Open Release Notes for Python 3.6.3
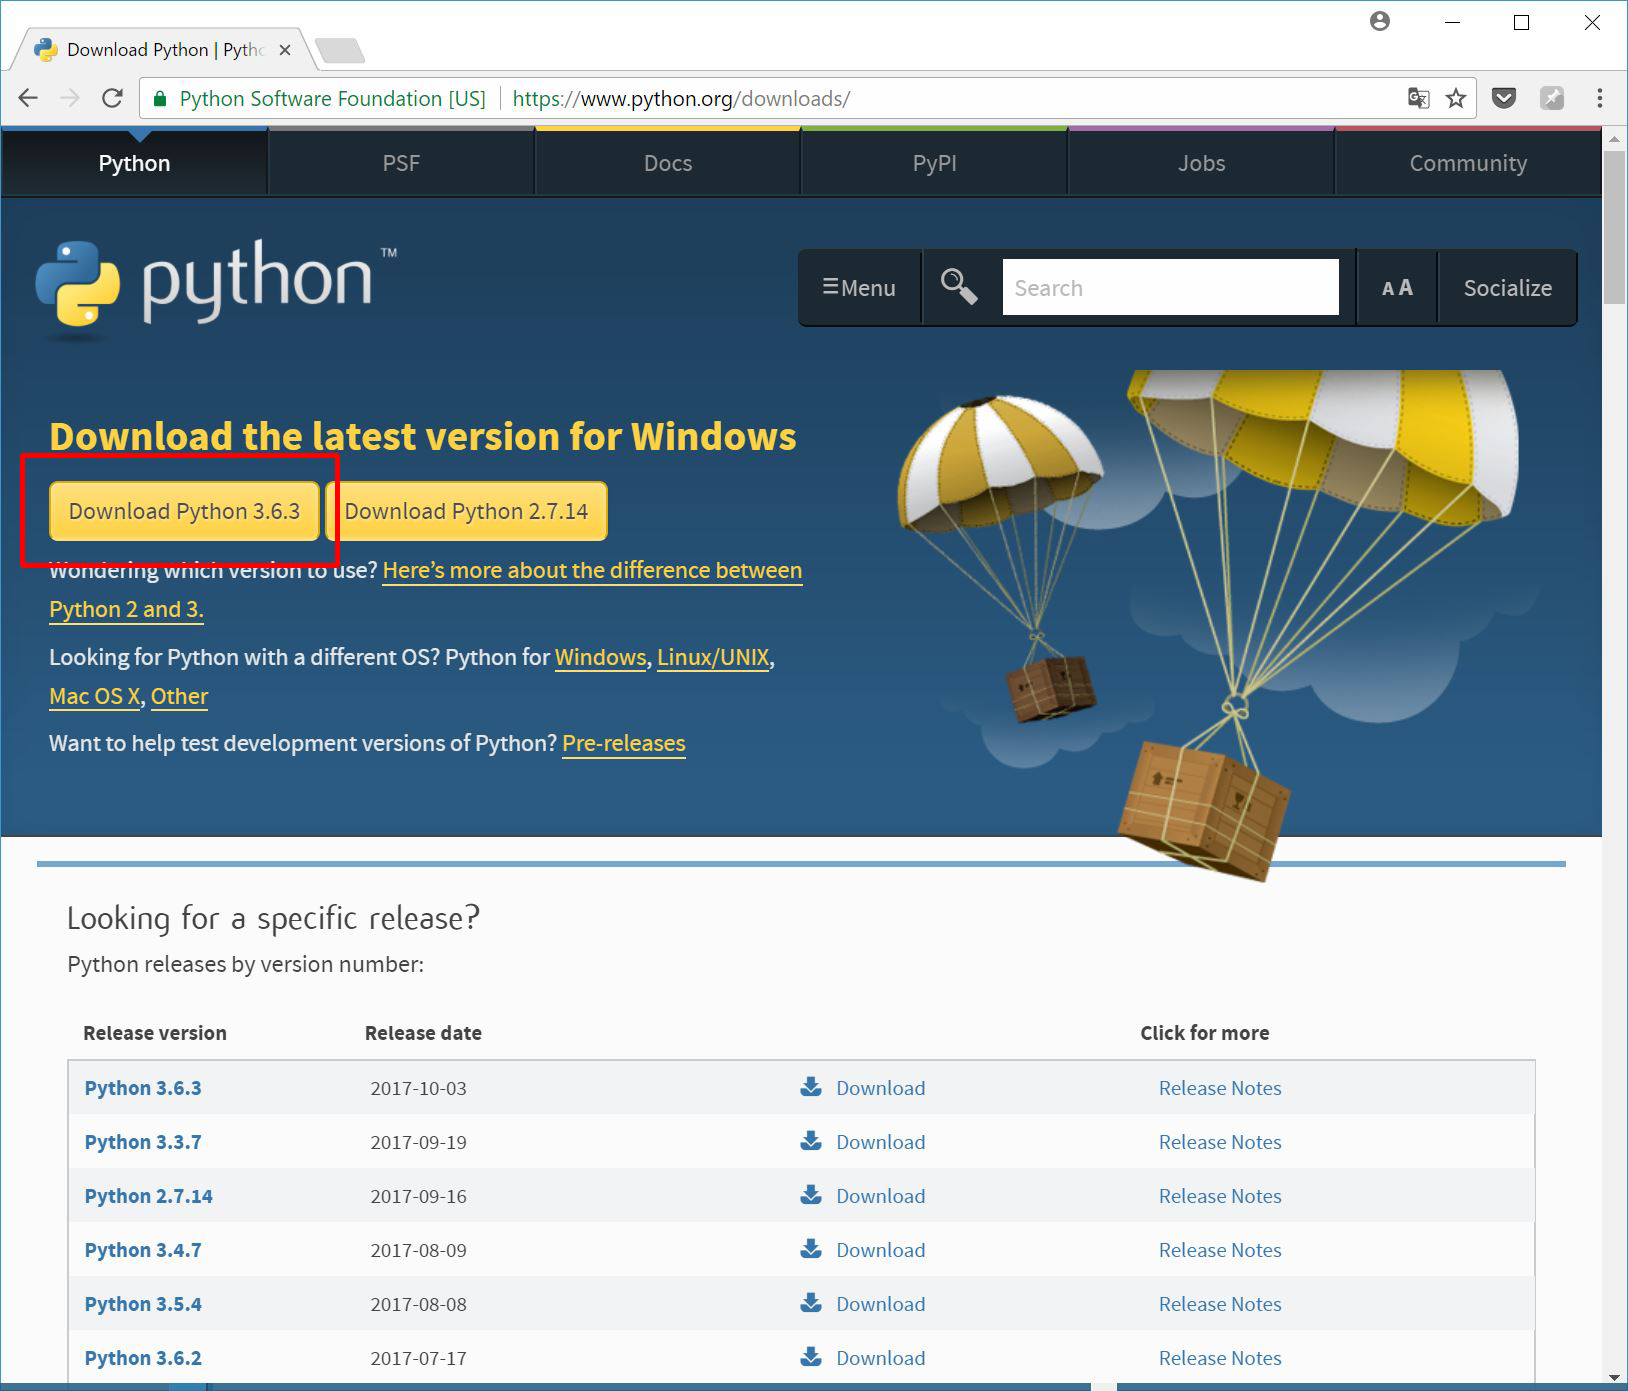The width and height of the screenshot is (1628, 1391). [1220, 1088]
